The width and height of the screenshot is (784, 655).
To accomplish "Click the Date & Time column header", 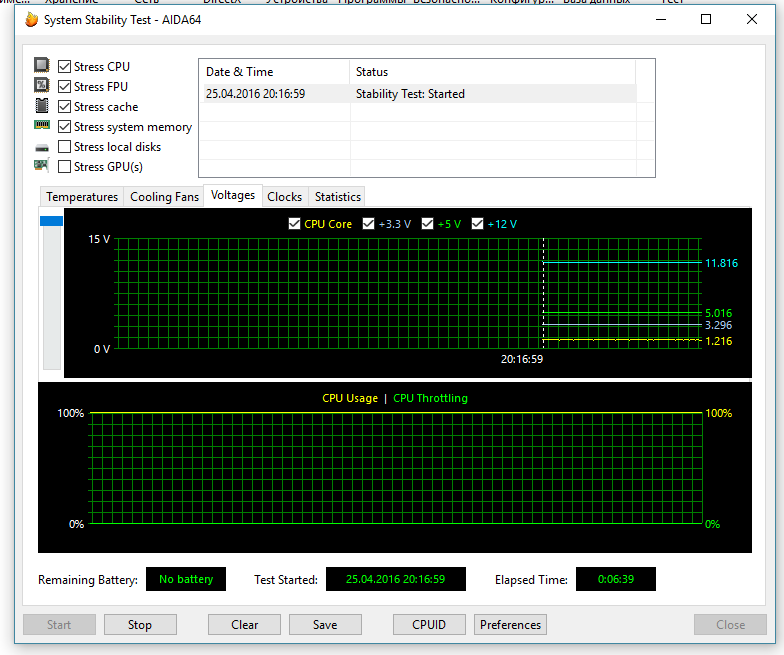I will tap(274, 72).
